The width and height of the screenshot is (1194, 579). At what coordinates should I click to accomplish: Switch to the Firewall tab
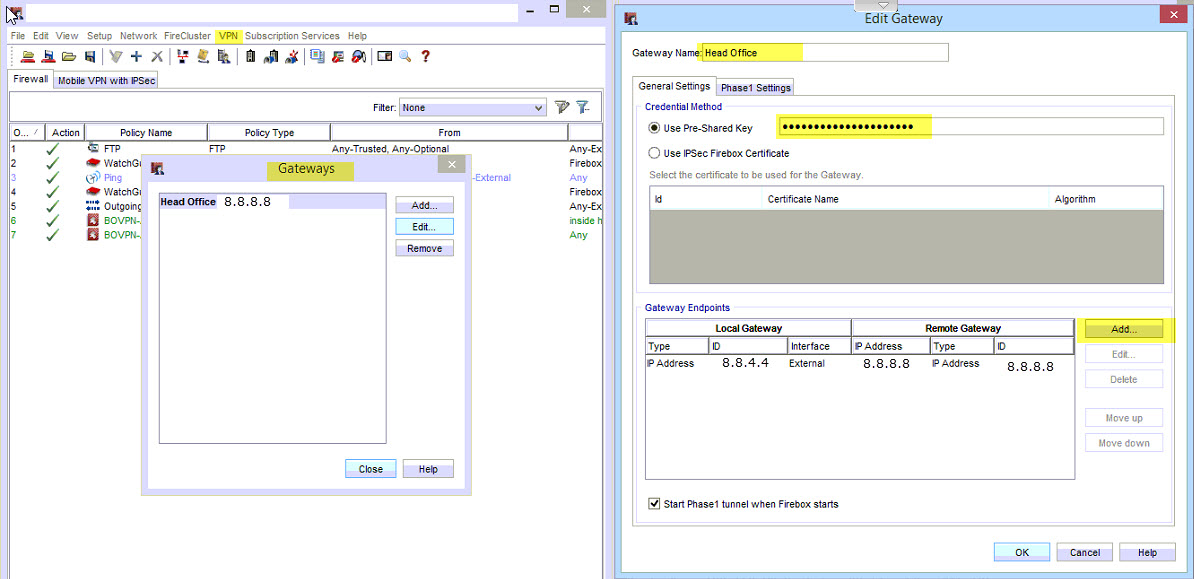tap(30, 79)
